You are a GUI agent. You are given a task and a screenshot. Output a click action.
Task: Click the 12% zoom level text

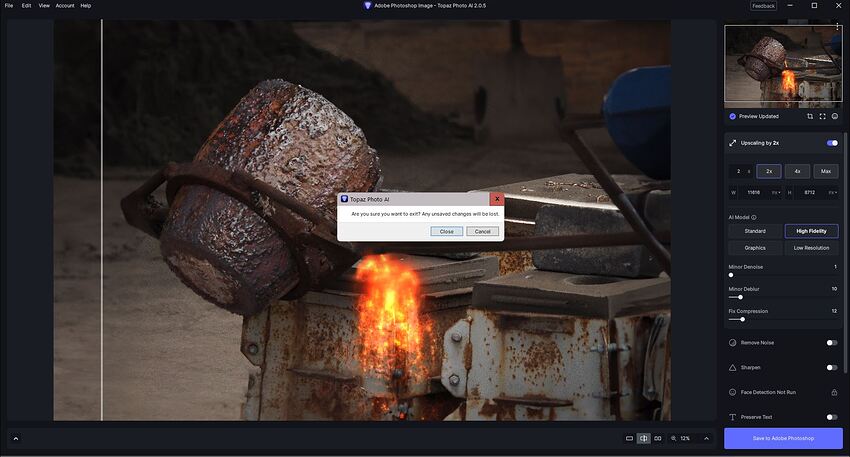coord(685,438)
